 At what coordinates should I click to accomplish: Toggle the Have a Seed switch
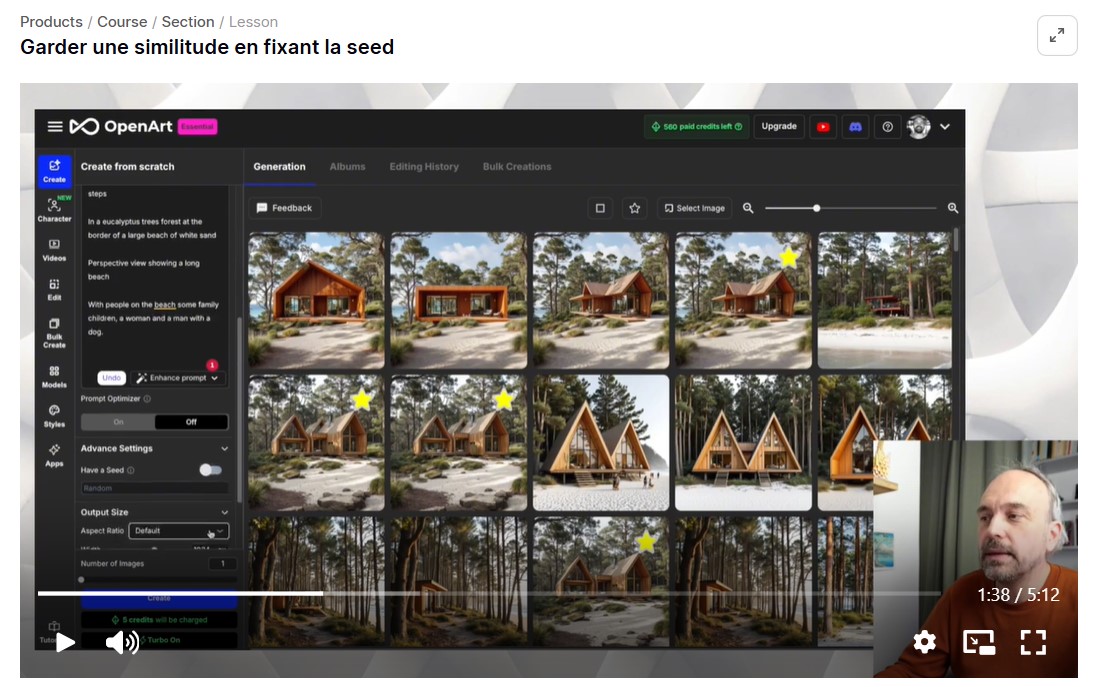(210, 469)
